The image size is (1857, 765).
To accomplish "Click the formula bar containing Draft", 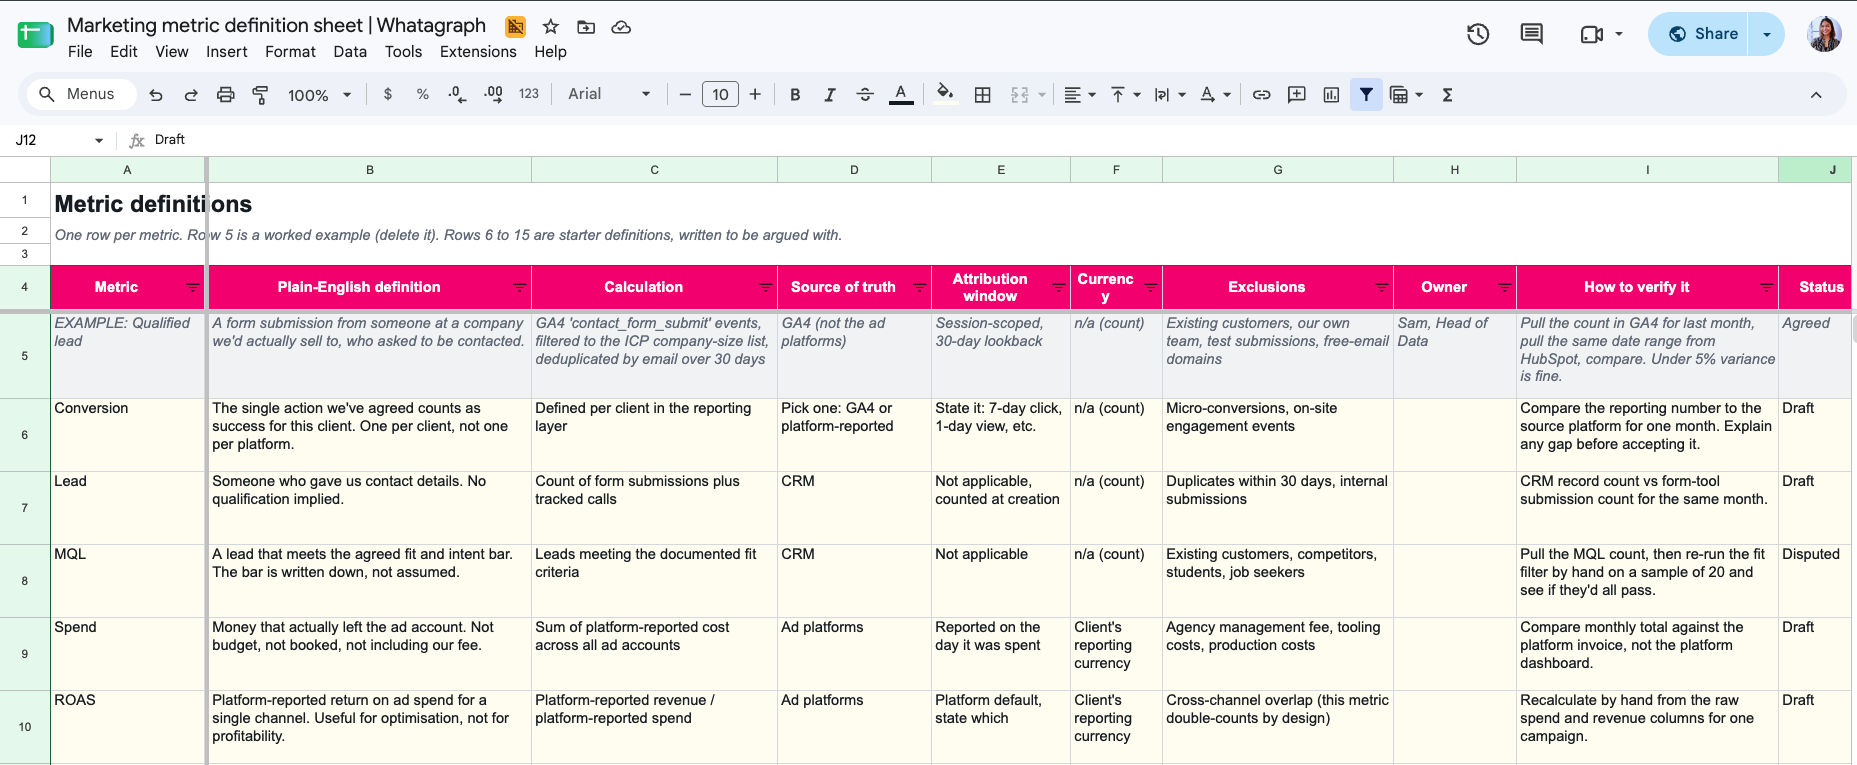I will point(1000,140).
